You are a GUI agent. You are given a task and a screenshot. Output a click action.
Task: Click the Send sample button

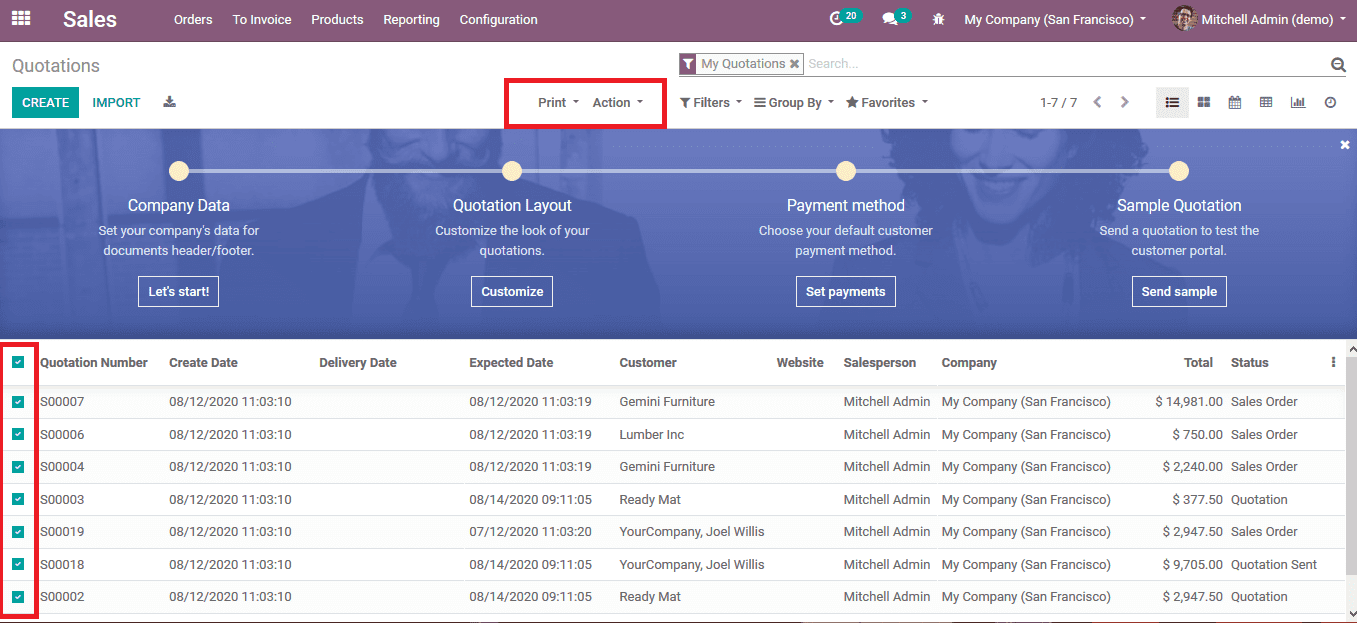tap(1179, 291)
